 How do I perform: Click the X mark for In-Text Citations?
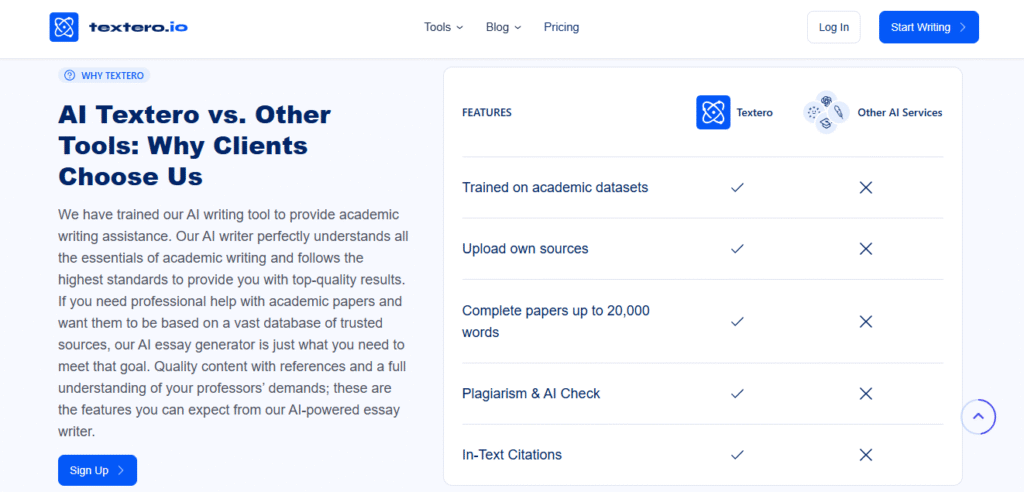pyautogui.click(x=866, y=454)
